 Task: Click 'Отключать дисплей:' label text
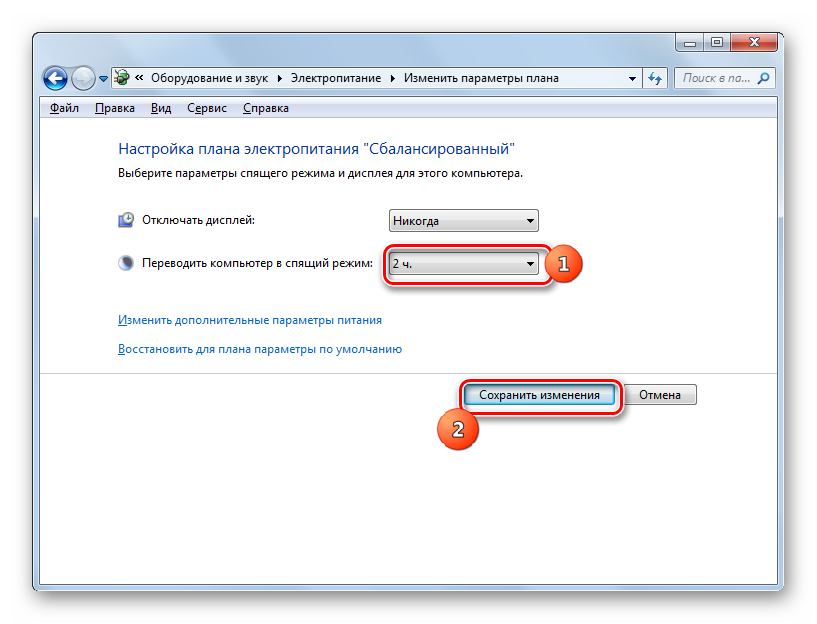point(199,220)
